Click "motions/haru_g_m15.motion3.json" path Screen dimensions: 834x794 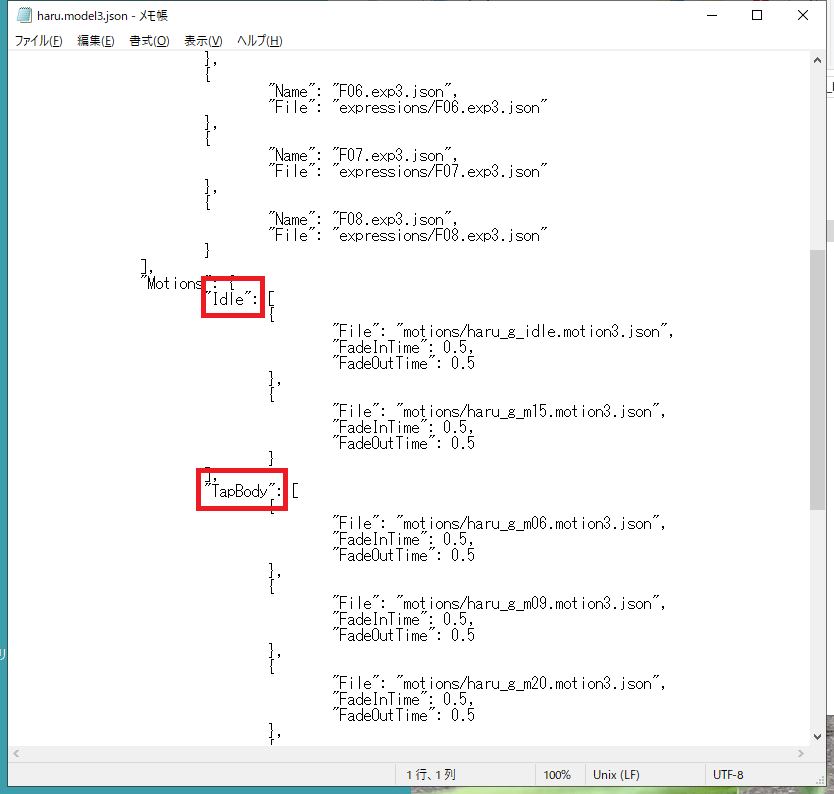click(528, 411)
